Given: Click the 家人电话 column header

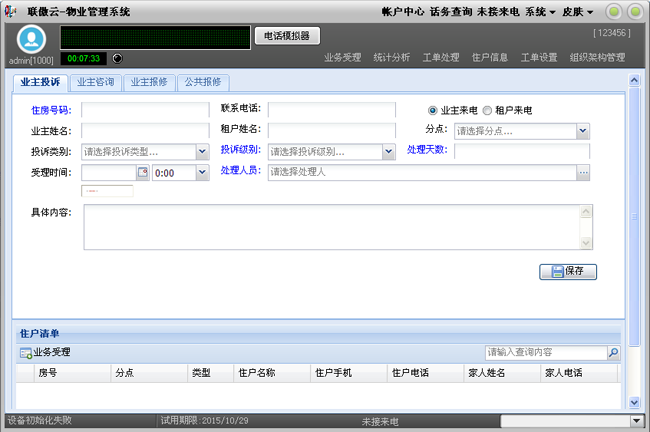Looking at the screenshot, I should 578,373.
